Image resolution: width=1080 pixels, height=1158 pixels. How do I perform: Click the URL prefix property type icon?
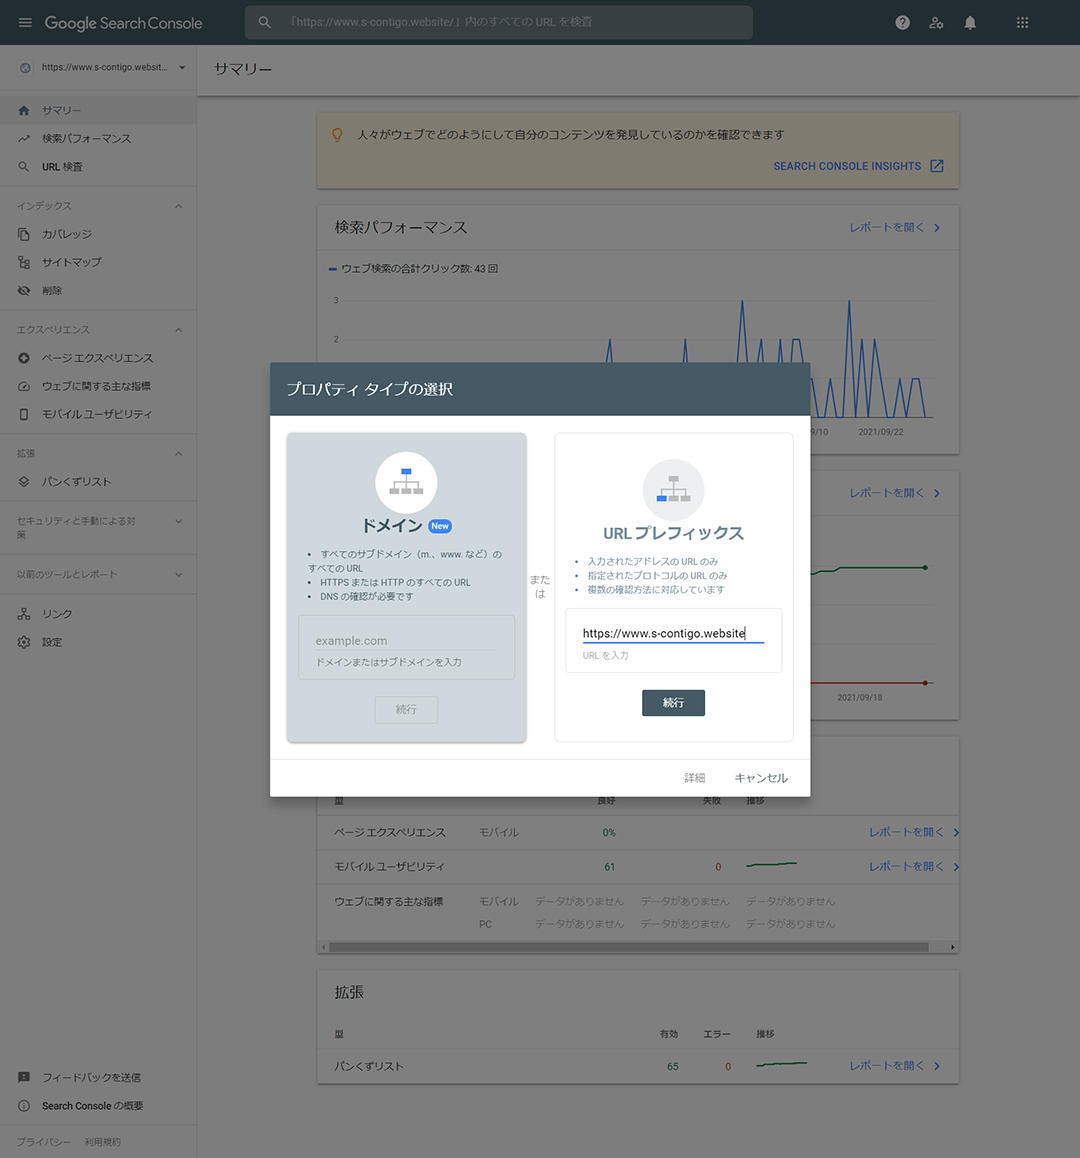coord(673,490)
